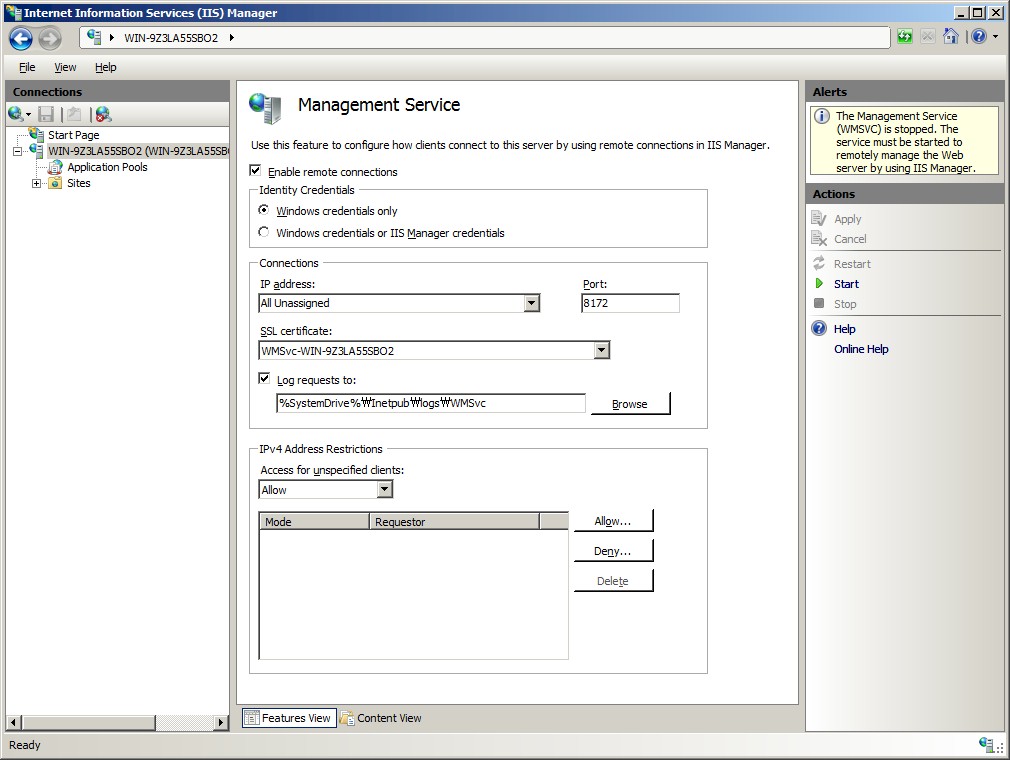This screenshot has height=760, width=1010.
Task: Open the View menu
Action: pos(65,67)
